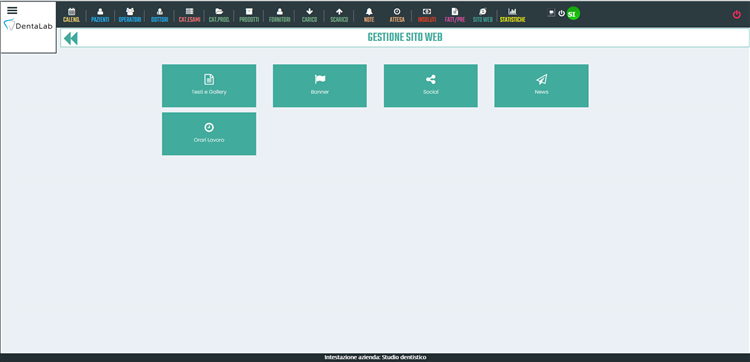Open the Statistiche chart section
750x362 pixels.
coord(512,15)
